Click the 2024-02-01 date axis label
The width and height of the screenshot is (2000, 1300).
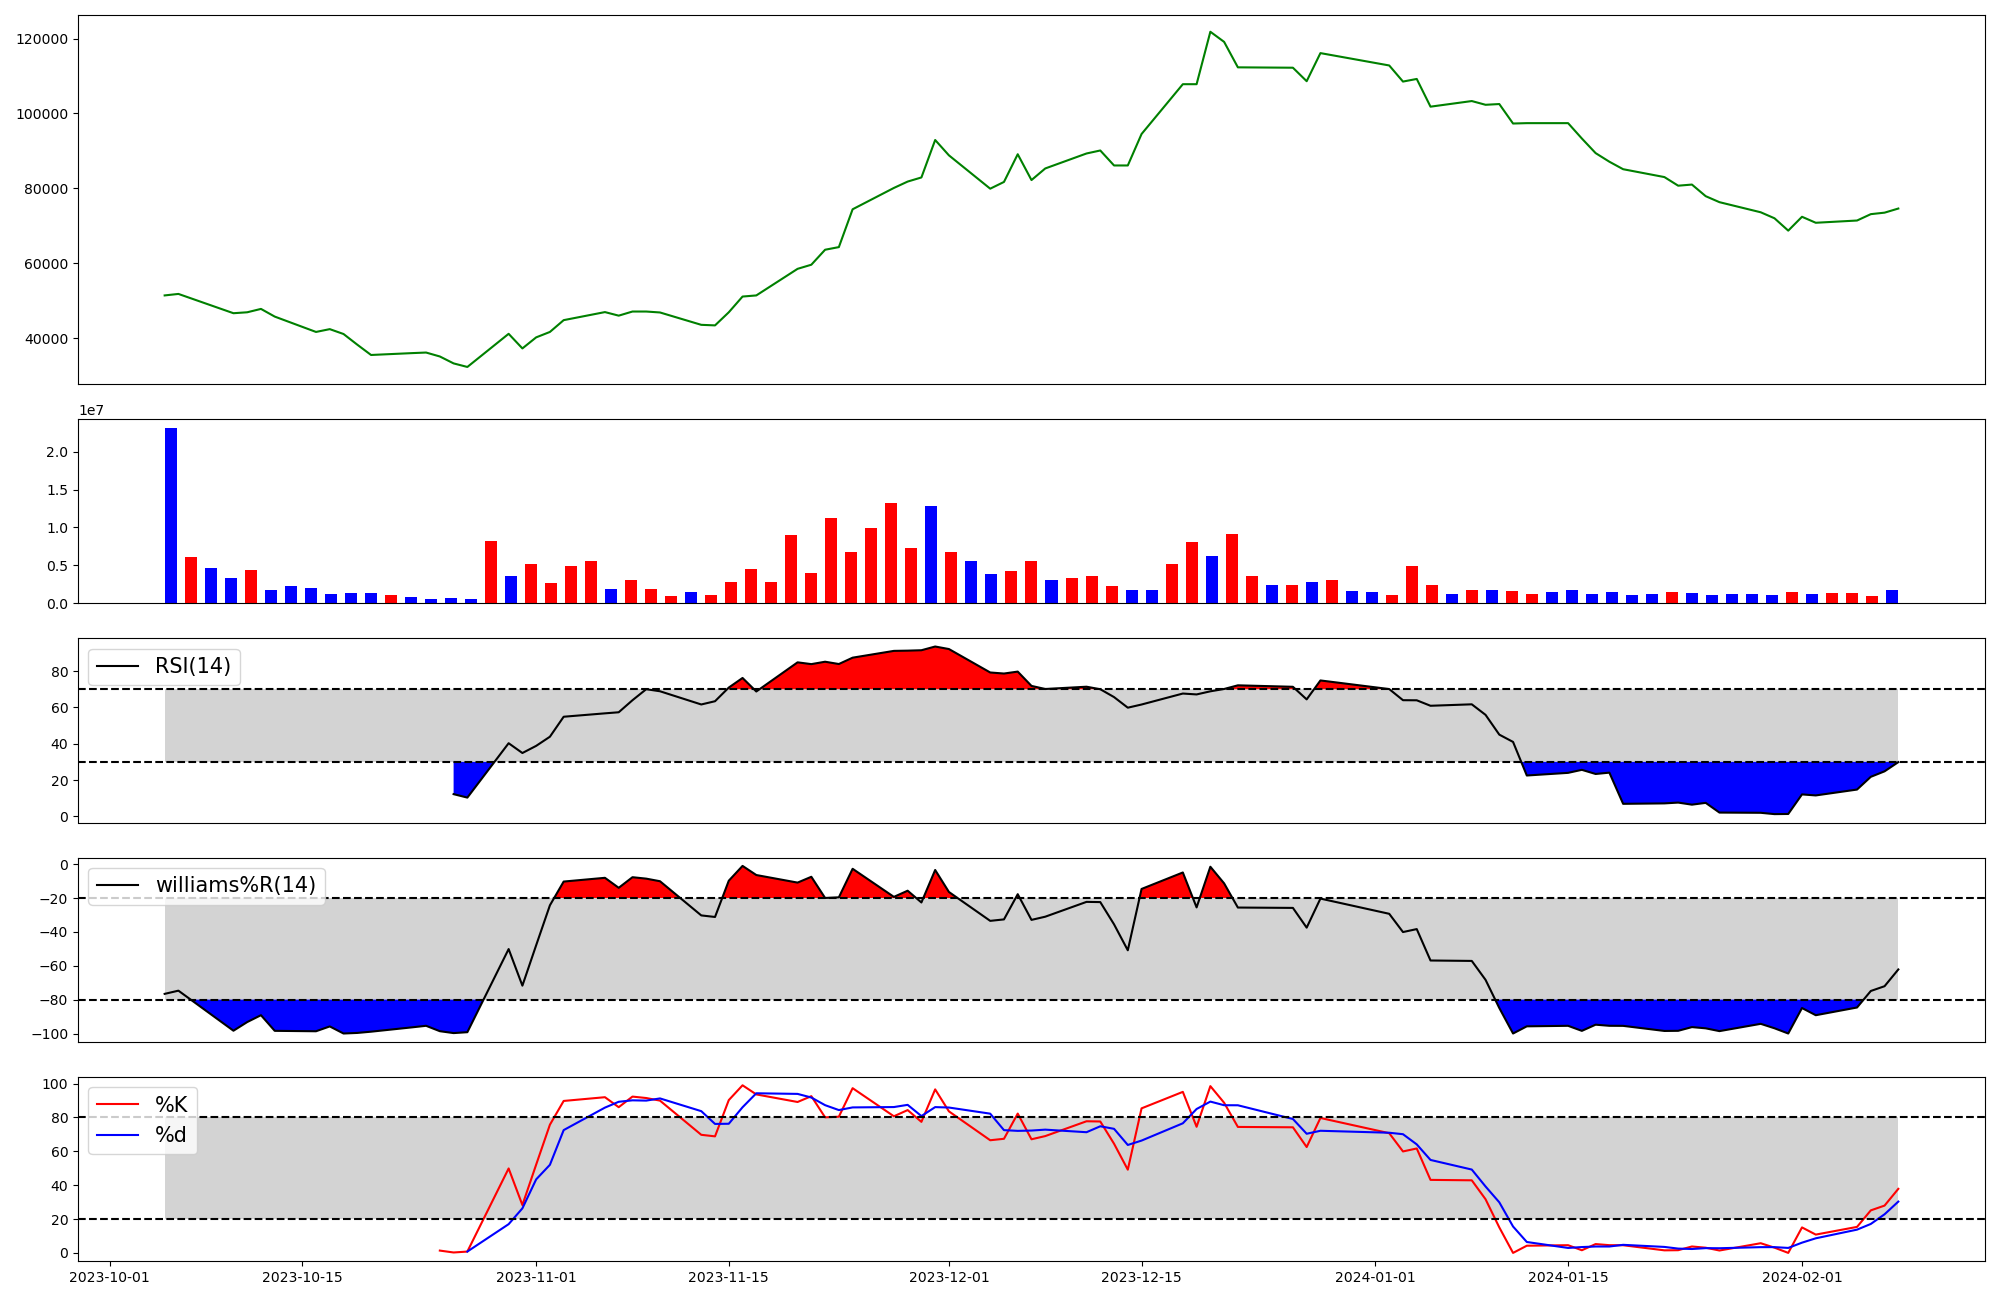(x=1802, y=1277)
